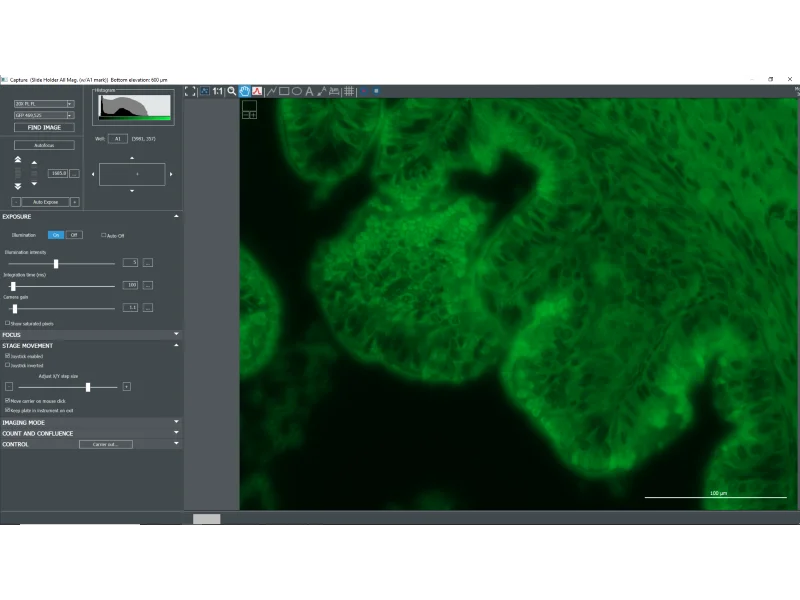Collapse the STAGE MOVEMENT section
Viewport: 800px width, 600px height.
pos(177,345)
